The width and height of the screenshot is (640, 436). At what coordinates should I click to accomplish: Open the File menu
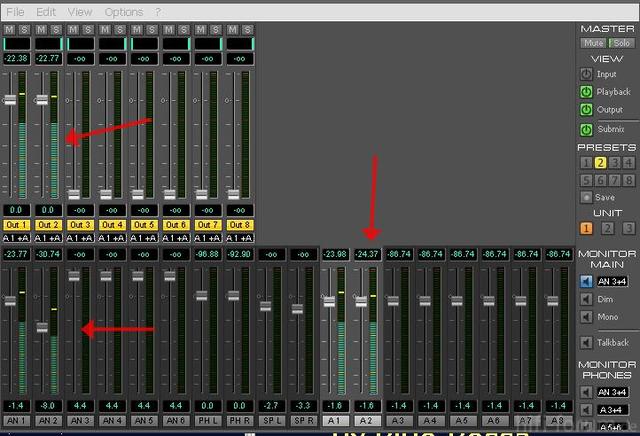click(16, 12)
